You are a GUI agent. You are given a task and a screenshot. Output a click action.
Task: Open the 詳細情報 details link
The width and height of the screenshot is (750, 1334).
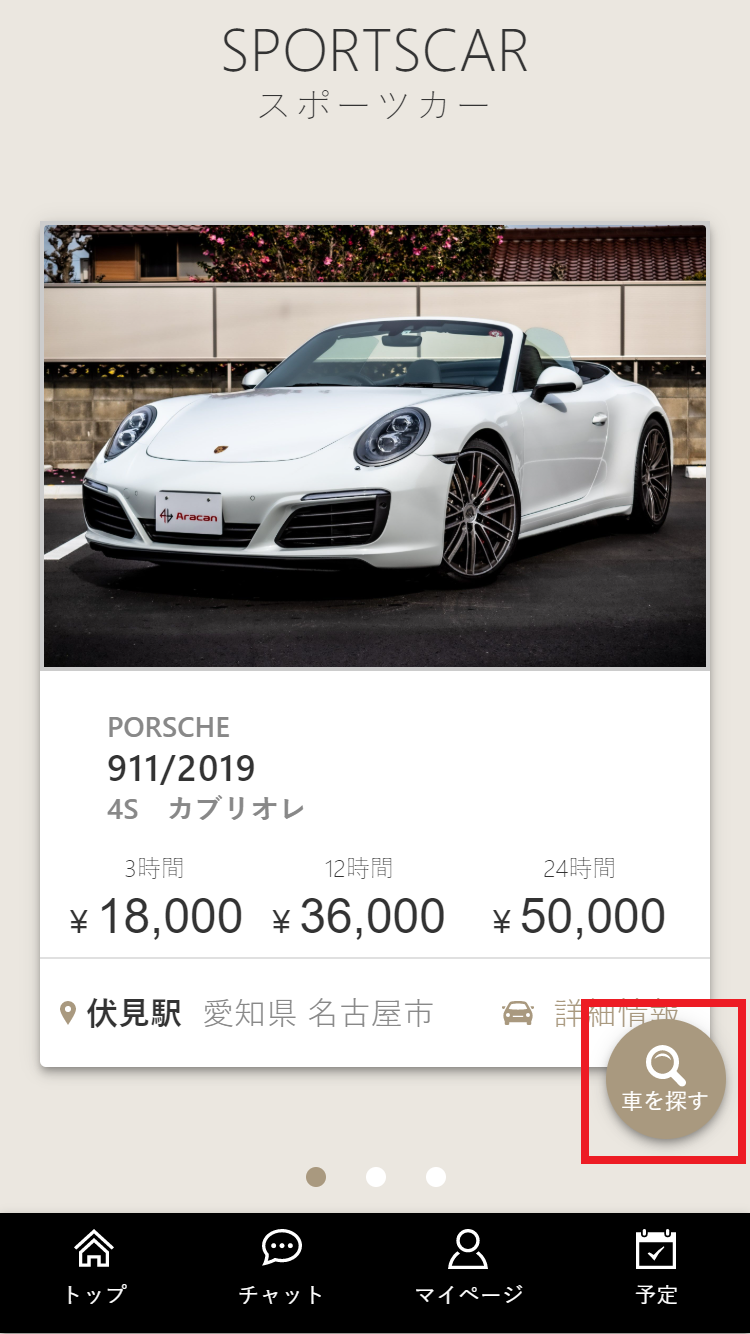click(x=617, y=1014)
